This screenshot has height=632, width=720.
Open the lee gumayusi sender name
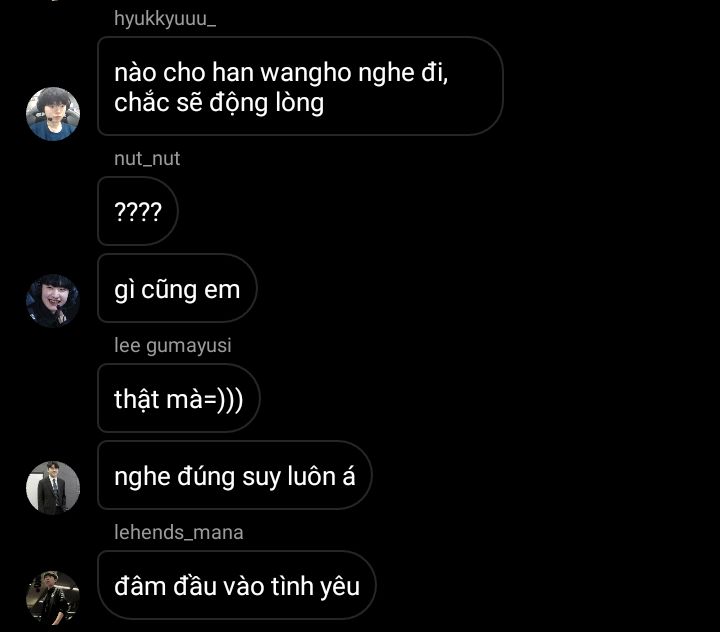click(173, 345)
